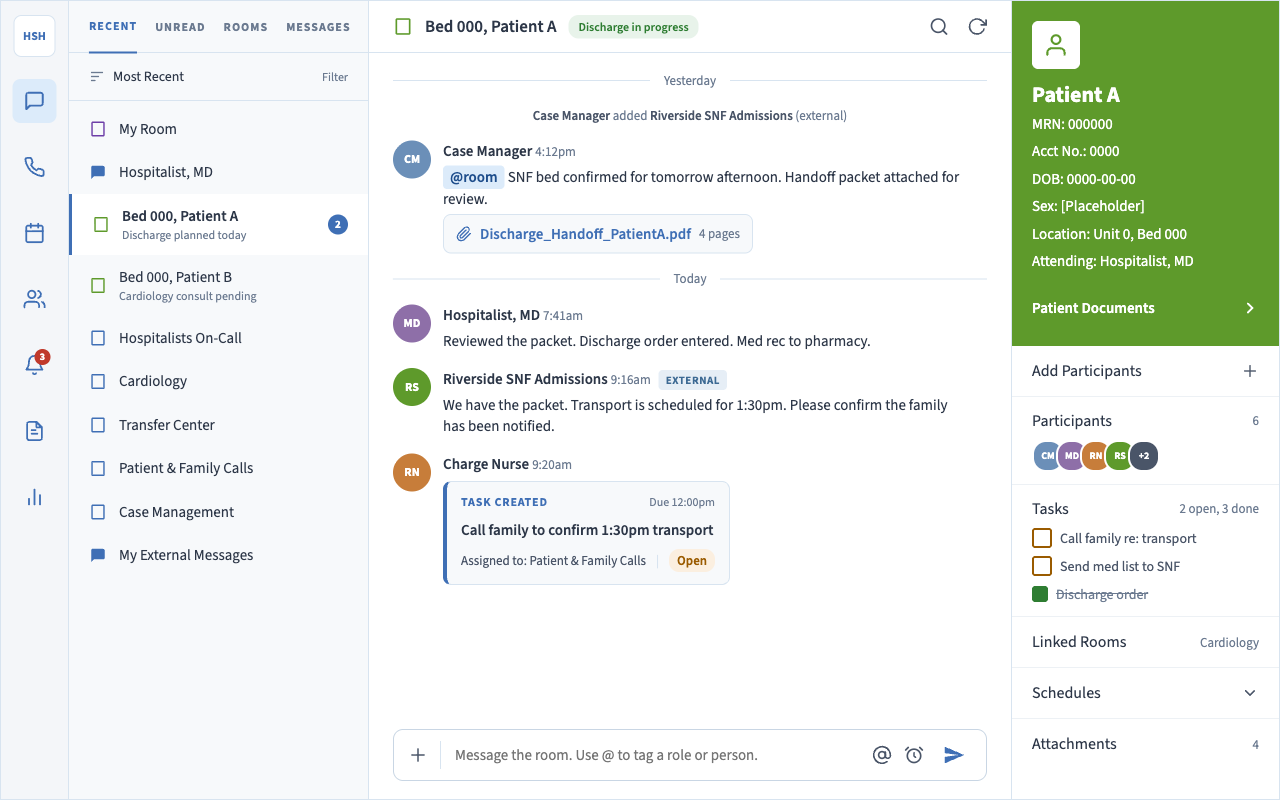Viewport: 1280px width, 800px height.
Task: Click the plus attachment icon in composer
Action: [418, 755]
